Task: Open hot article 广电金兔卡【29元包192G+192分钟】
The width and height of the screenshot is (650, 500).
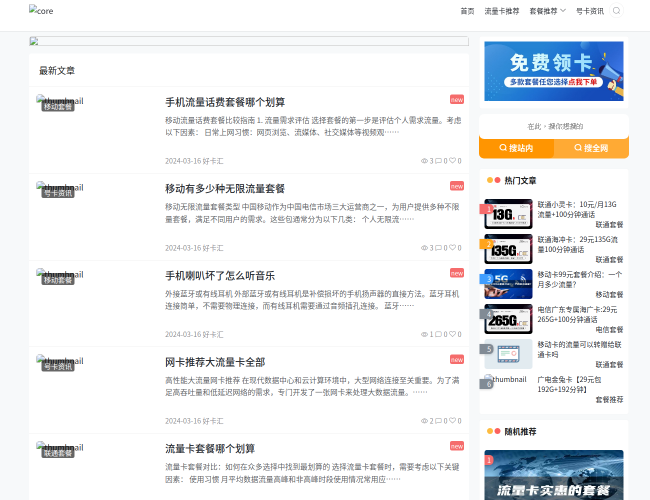Action: [x=569, y=384]
